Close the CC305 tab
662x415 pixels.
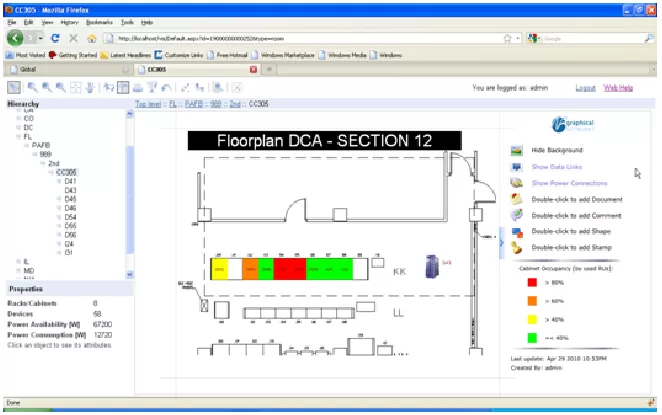tap(253, 69)
